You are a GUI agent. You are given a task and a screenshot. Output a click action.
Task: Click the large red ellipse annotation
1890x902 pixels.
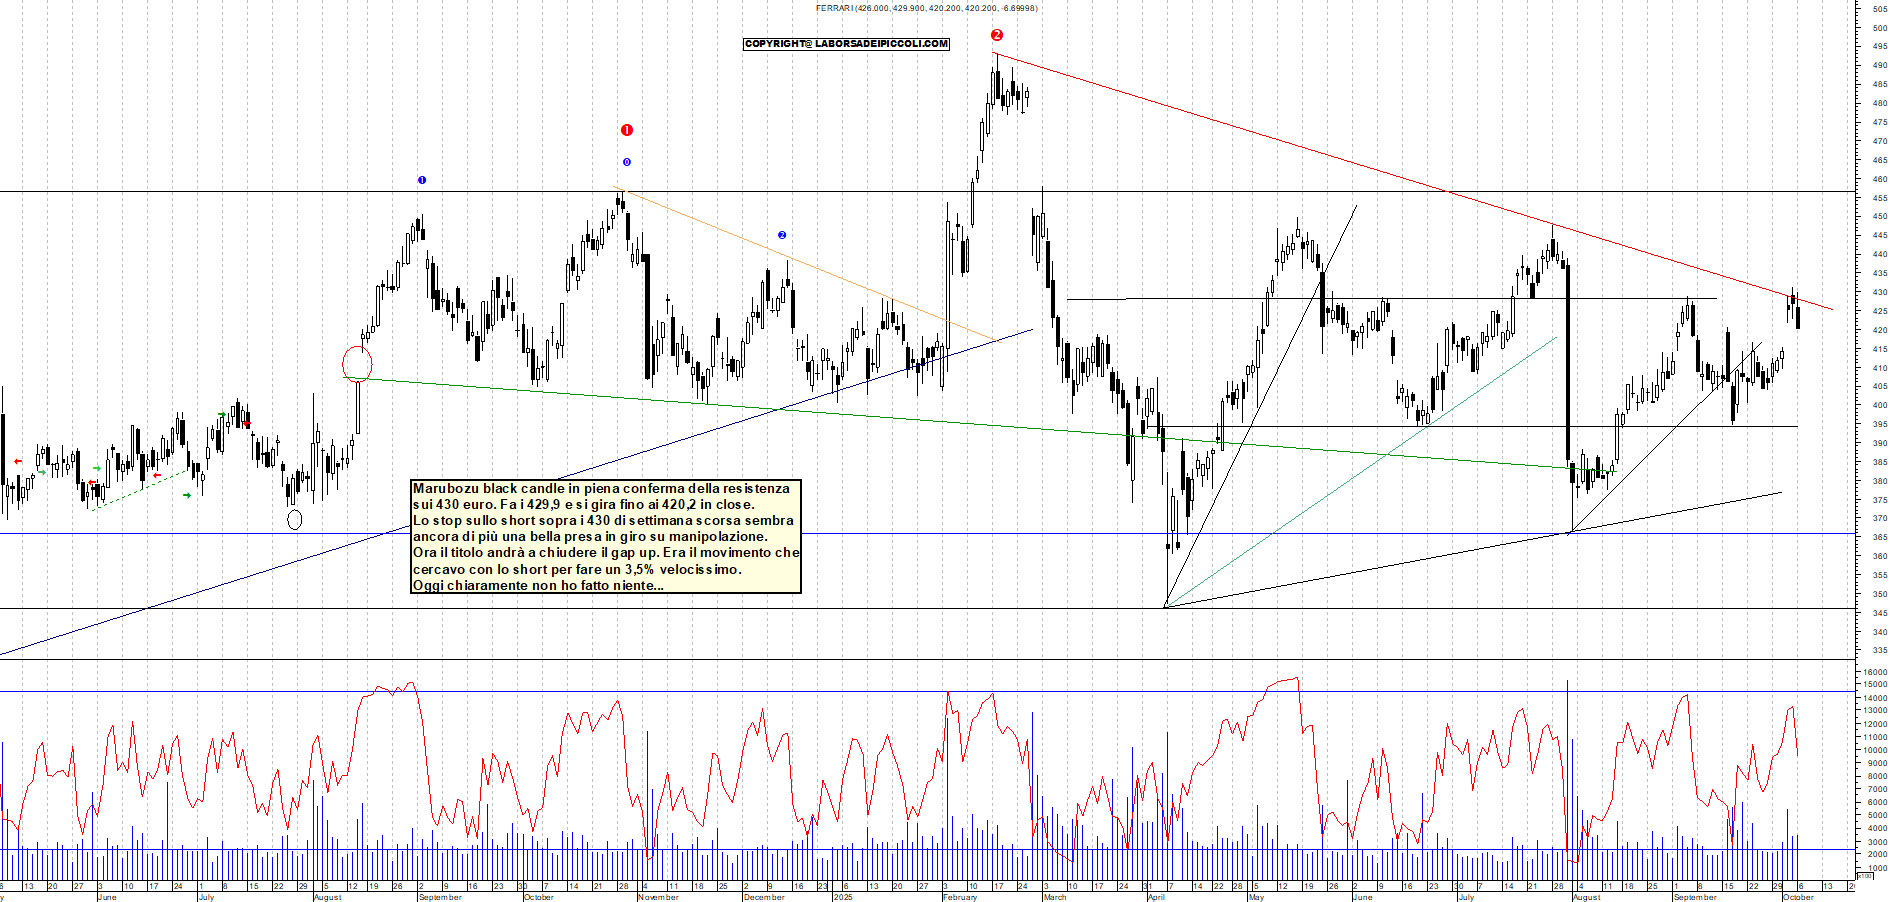[357, 363]
